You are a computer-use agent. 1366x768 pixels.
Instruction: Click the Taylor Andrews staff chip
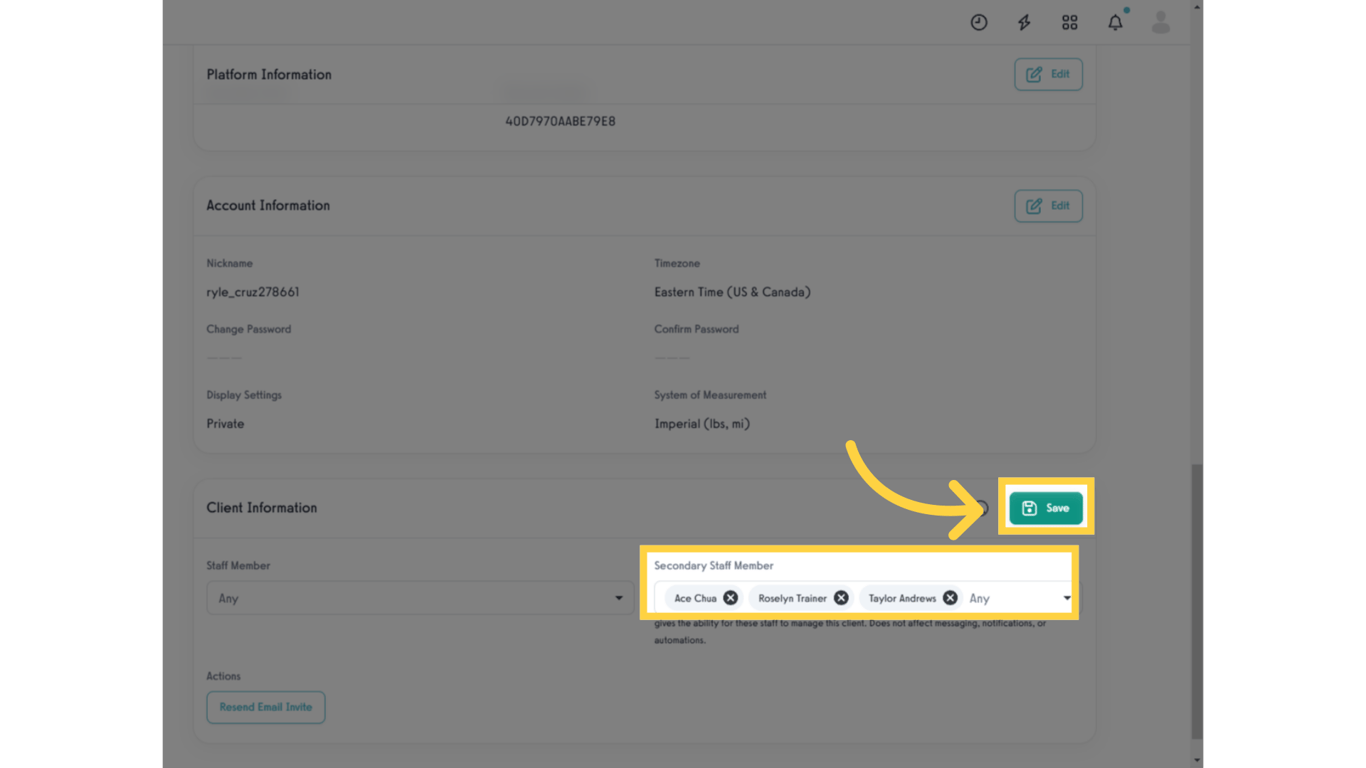pyautogui.click(x=911, y=598)
